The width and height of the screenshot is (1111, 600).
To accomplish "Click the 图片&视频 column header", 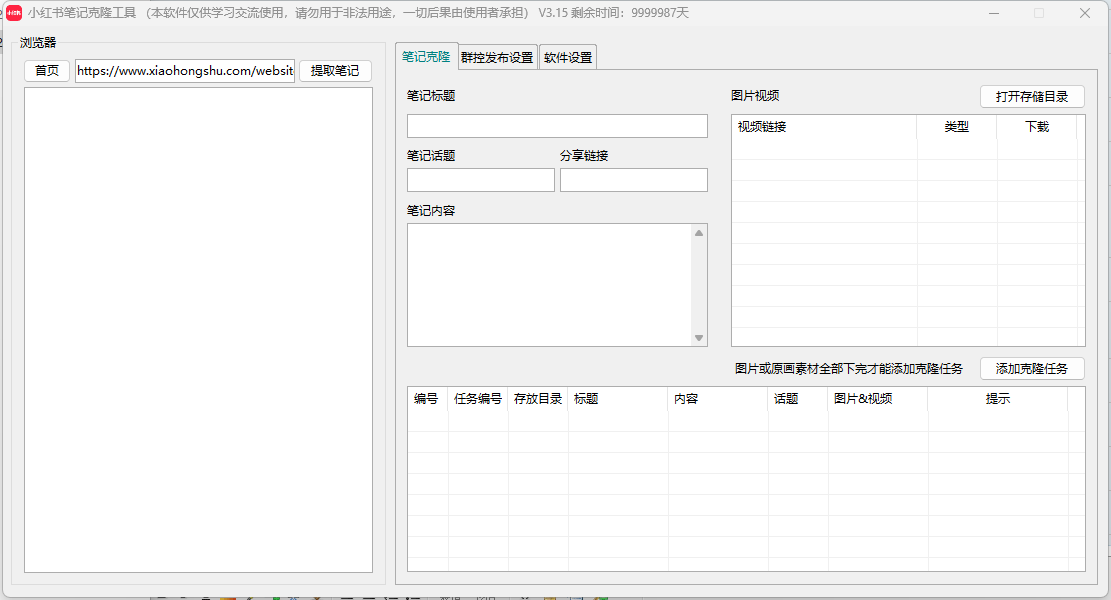I will click(878, 399).
